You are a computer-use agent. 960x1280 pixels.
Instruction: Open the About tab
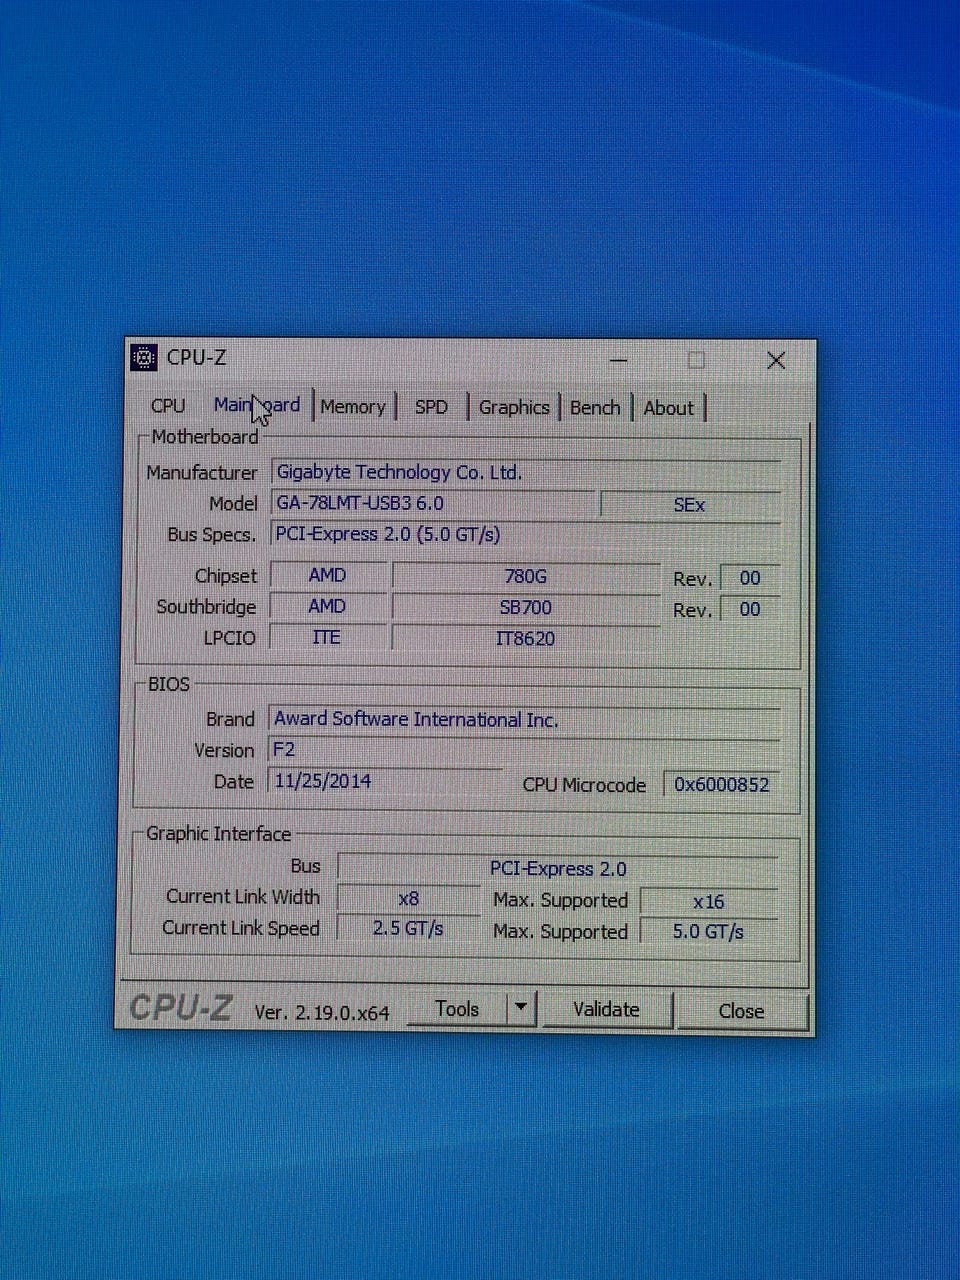tap(668, 407)
